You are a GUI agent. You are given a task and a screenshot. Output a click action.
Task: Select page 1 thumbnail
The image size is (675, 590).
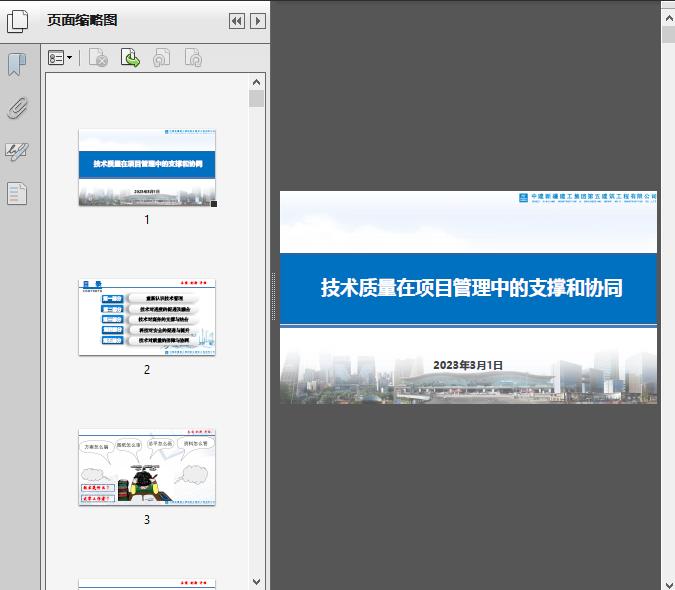tap(147, 167)
